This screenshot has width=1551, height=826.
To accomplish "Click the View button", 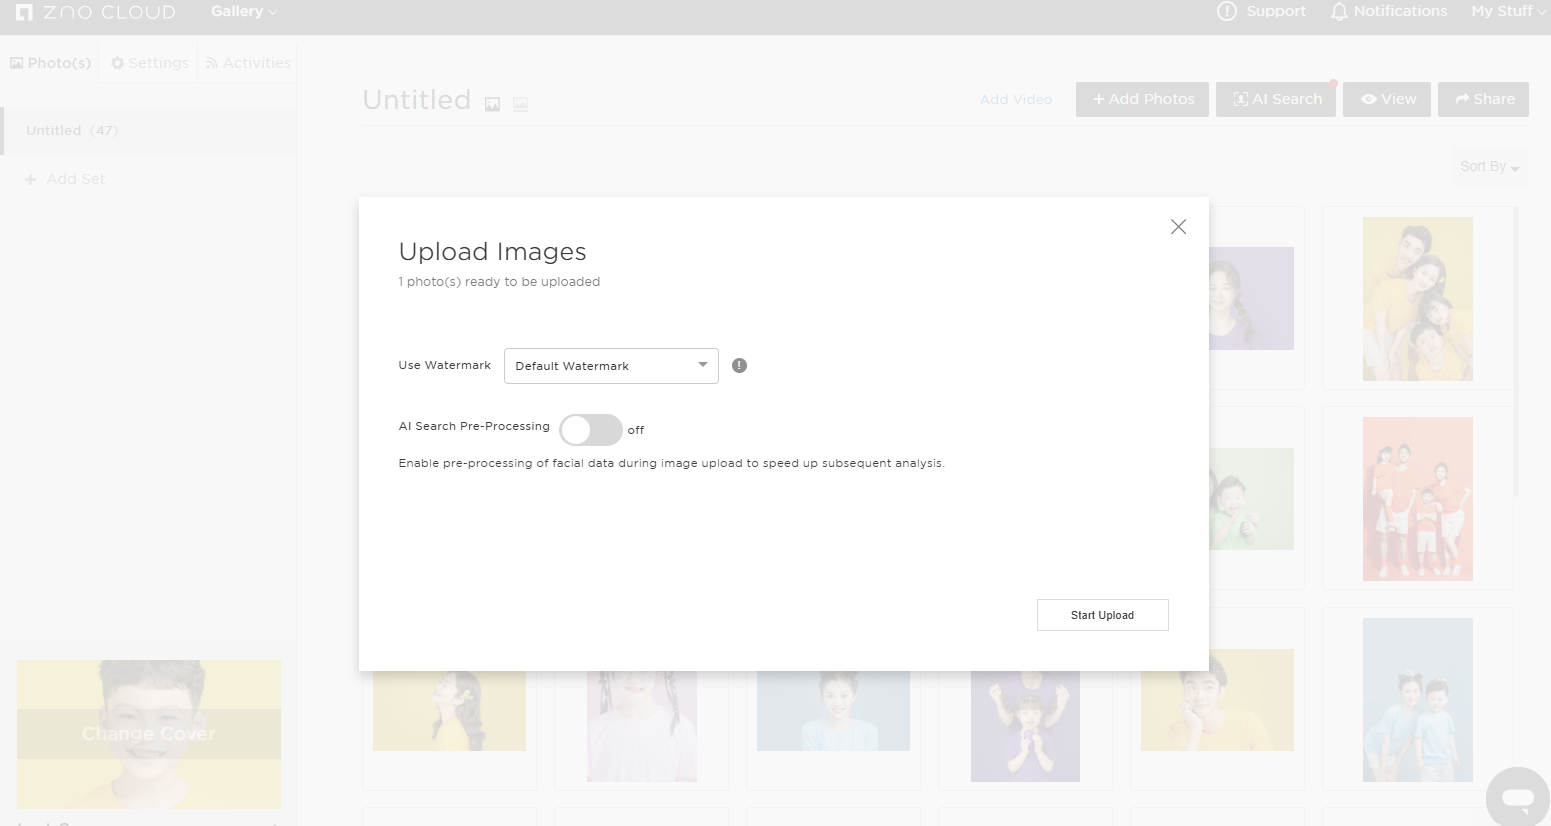I will tap(1387, 99).
